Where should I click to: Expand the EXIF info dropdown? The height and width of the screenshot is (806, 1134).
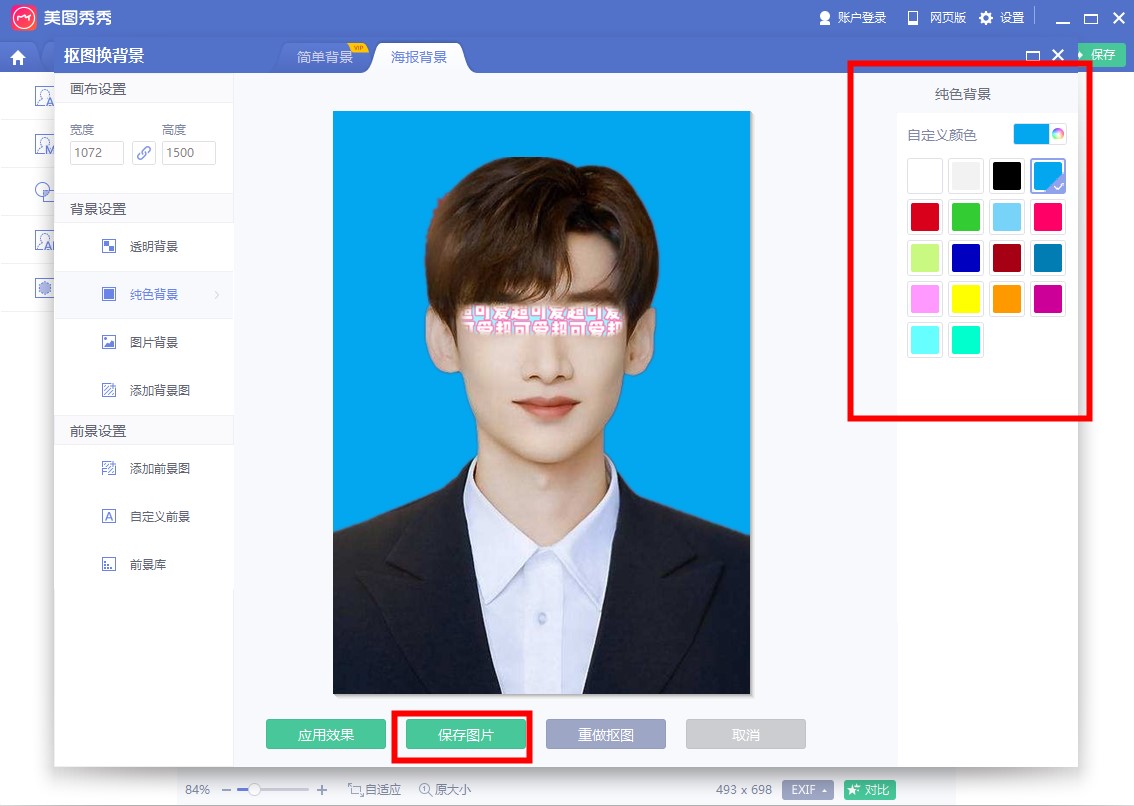(808, 790)
